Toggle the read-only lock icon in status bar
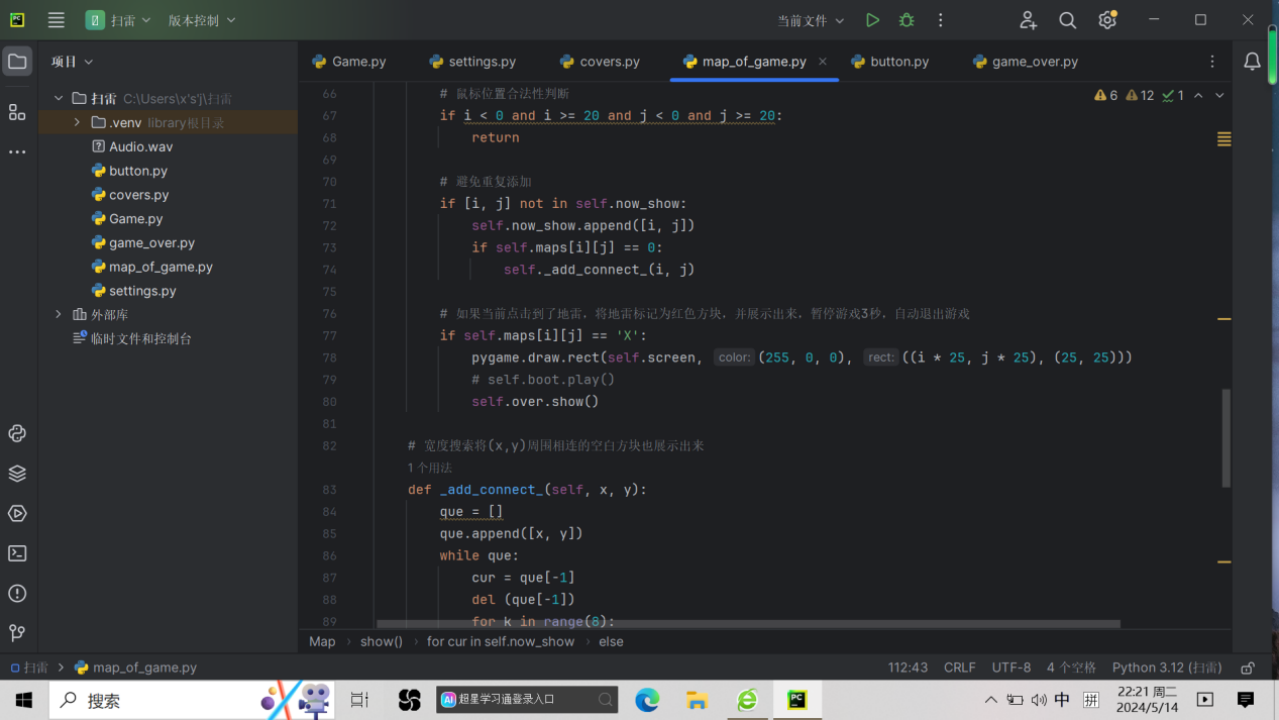Viewport: 1279px width, 720px height. [x=1248, y=668]
